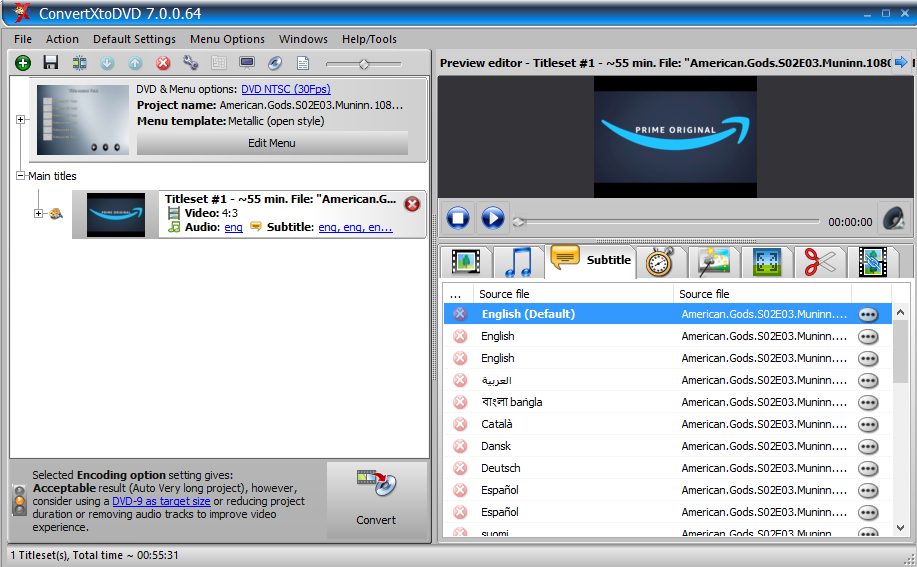Remove the Deutsch subtitle track
This screenshot has width=917, height=567.
(x=460, y=468)
